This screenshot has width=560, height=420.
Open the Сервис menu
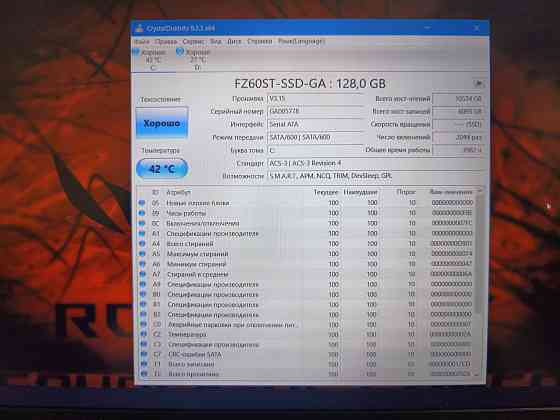point(193,41)
